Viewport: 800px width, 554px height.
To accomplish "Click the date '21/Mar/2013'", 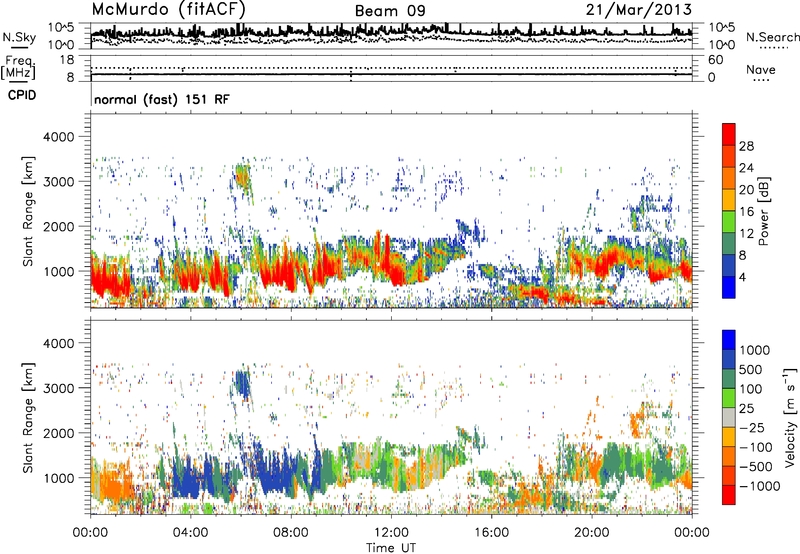I will point(639,10).
